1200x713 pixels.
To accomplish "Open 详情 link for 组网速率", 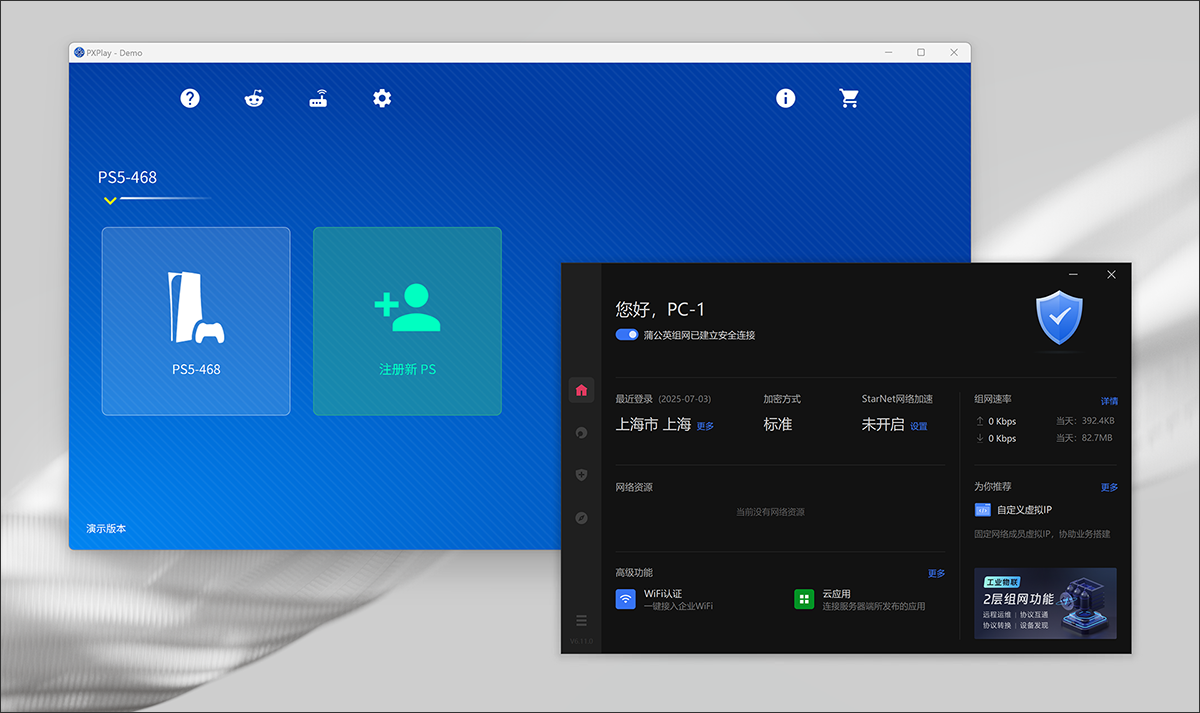I will point(1109,401).
